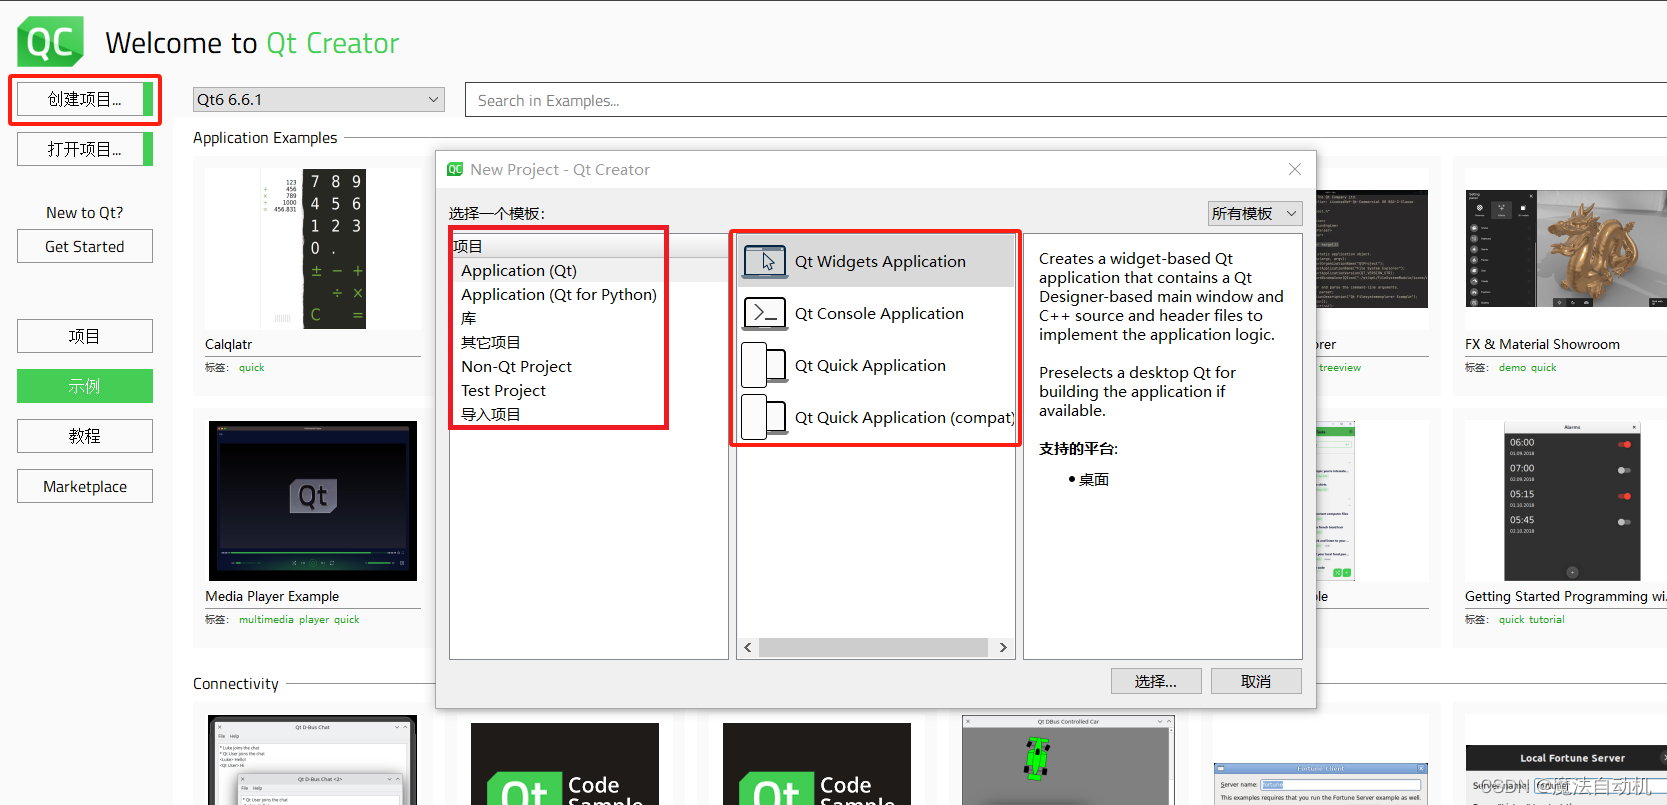Screen dimensions: 1667x805
Task: Click the tutorial tag under Getting Started
Action: pyautogui.click(x=1546, y=620)
